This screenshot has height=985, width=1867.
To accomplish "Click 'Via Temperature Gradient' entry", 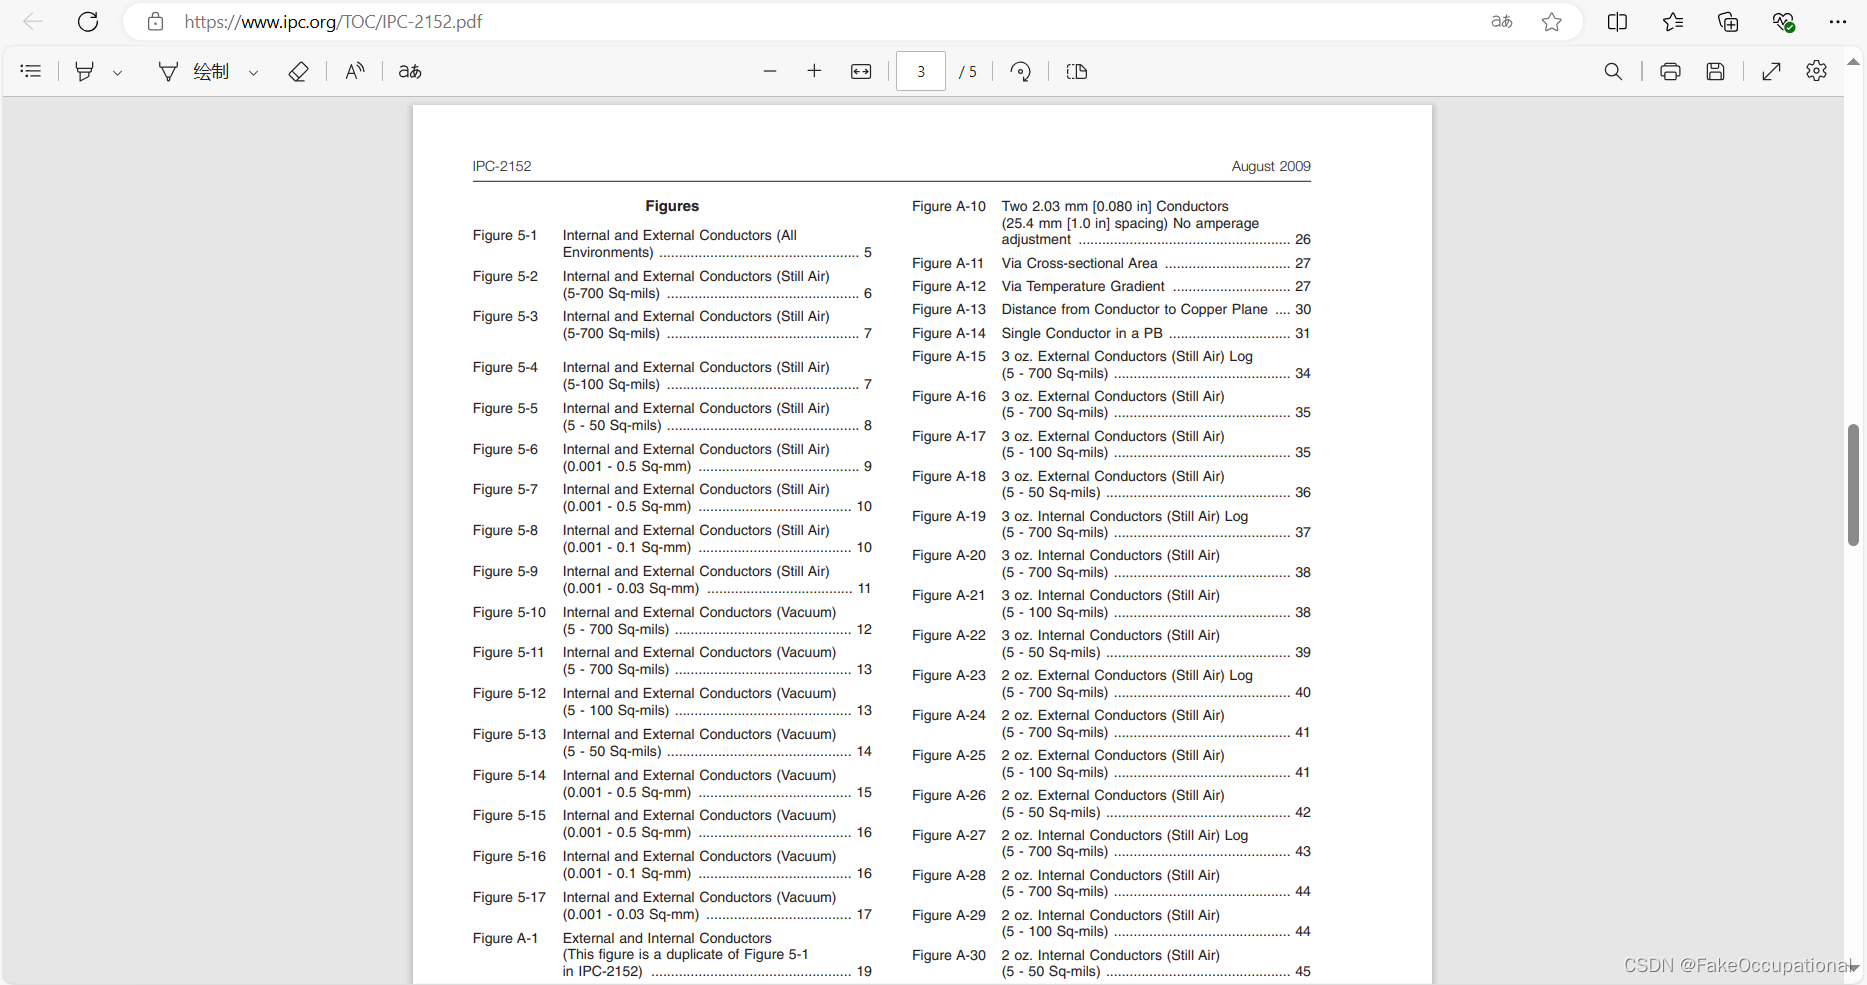I will [1083, 286].
